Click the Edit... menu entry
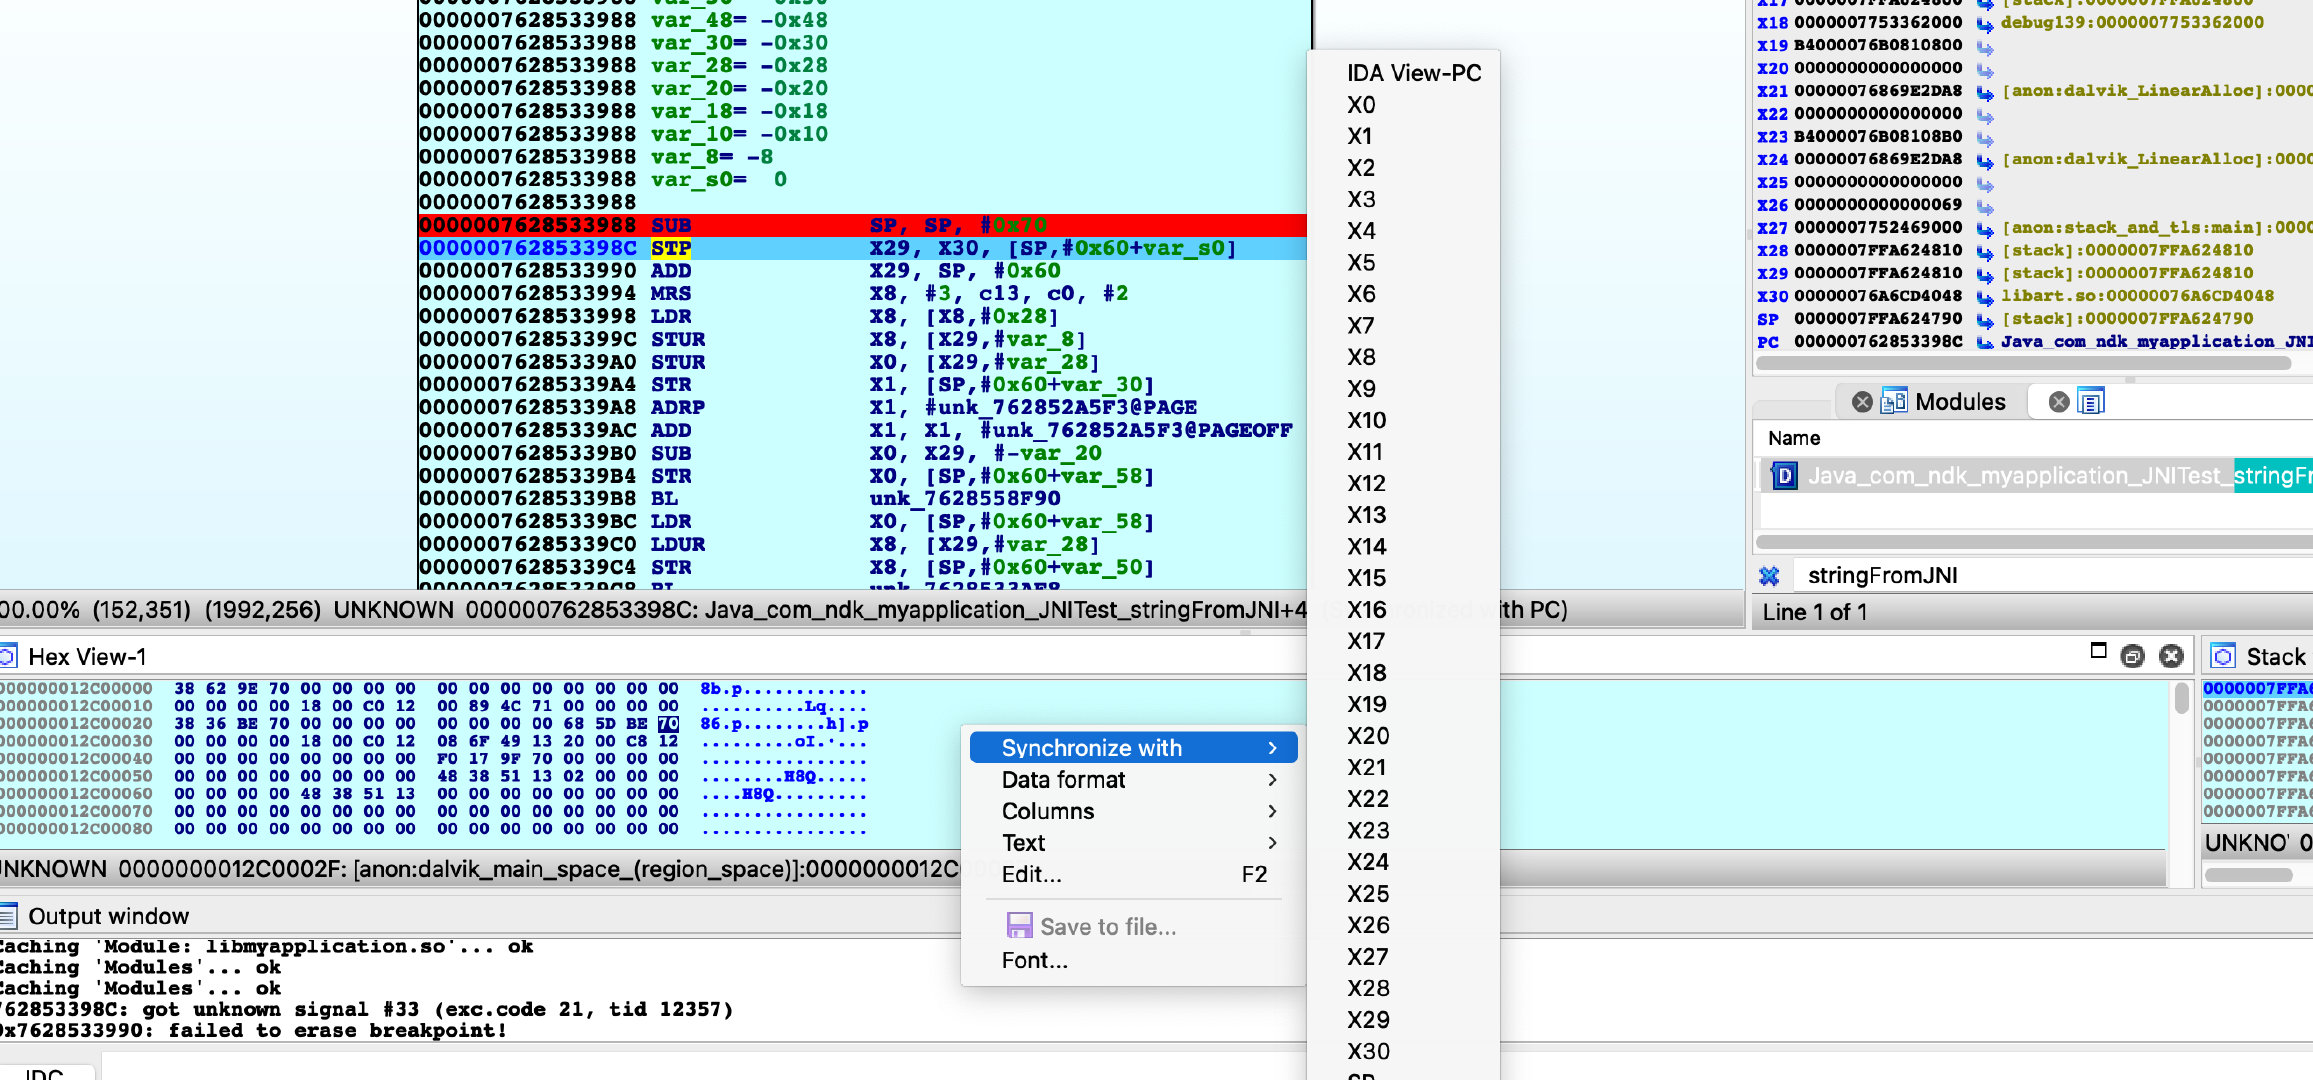This screenshot has width=2313, height=1080. 1032,875
